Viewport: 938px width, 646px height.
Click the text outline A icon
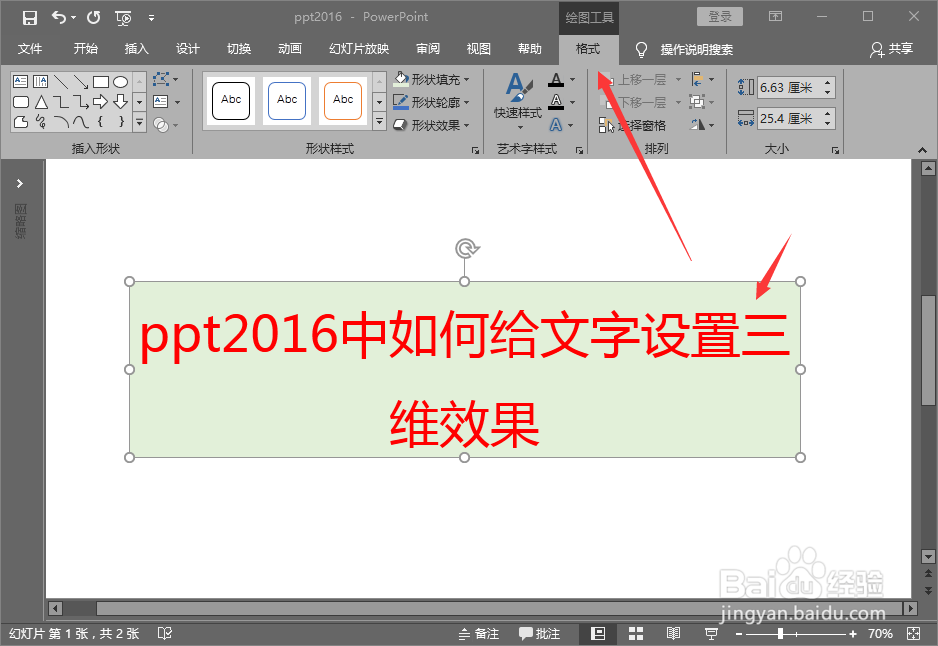[556, 102]
